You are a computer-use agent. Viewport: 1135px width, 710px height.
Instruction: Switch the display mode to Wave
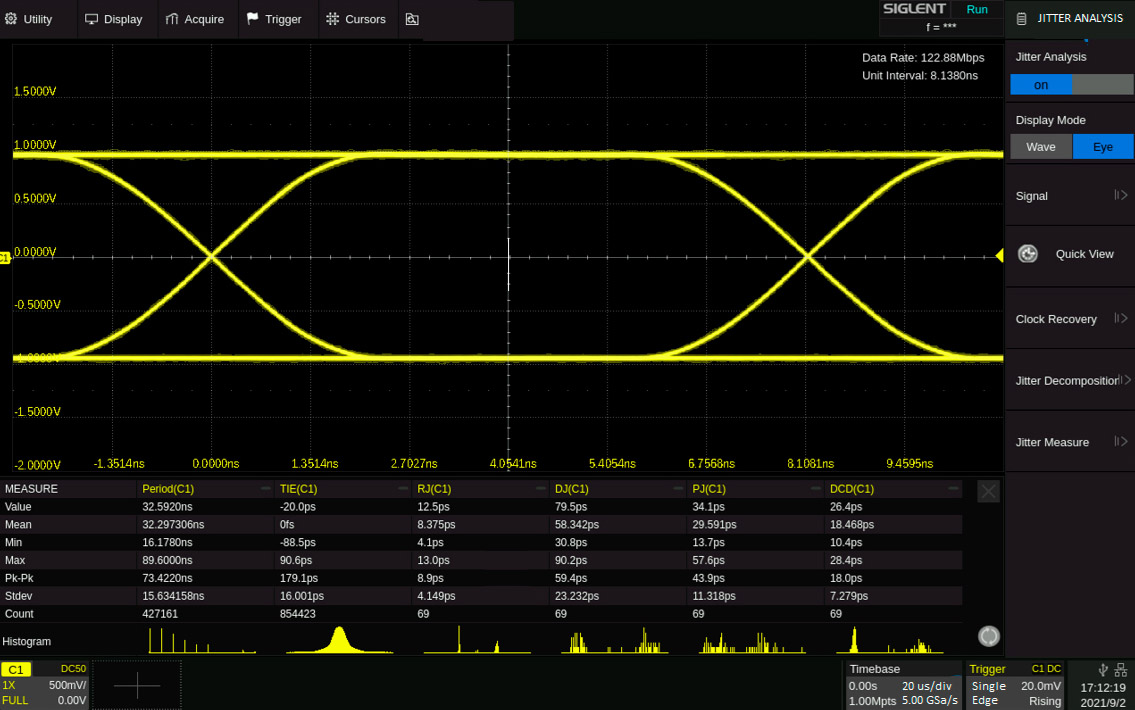pyautogui.click(x=1041, y=147)
